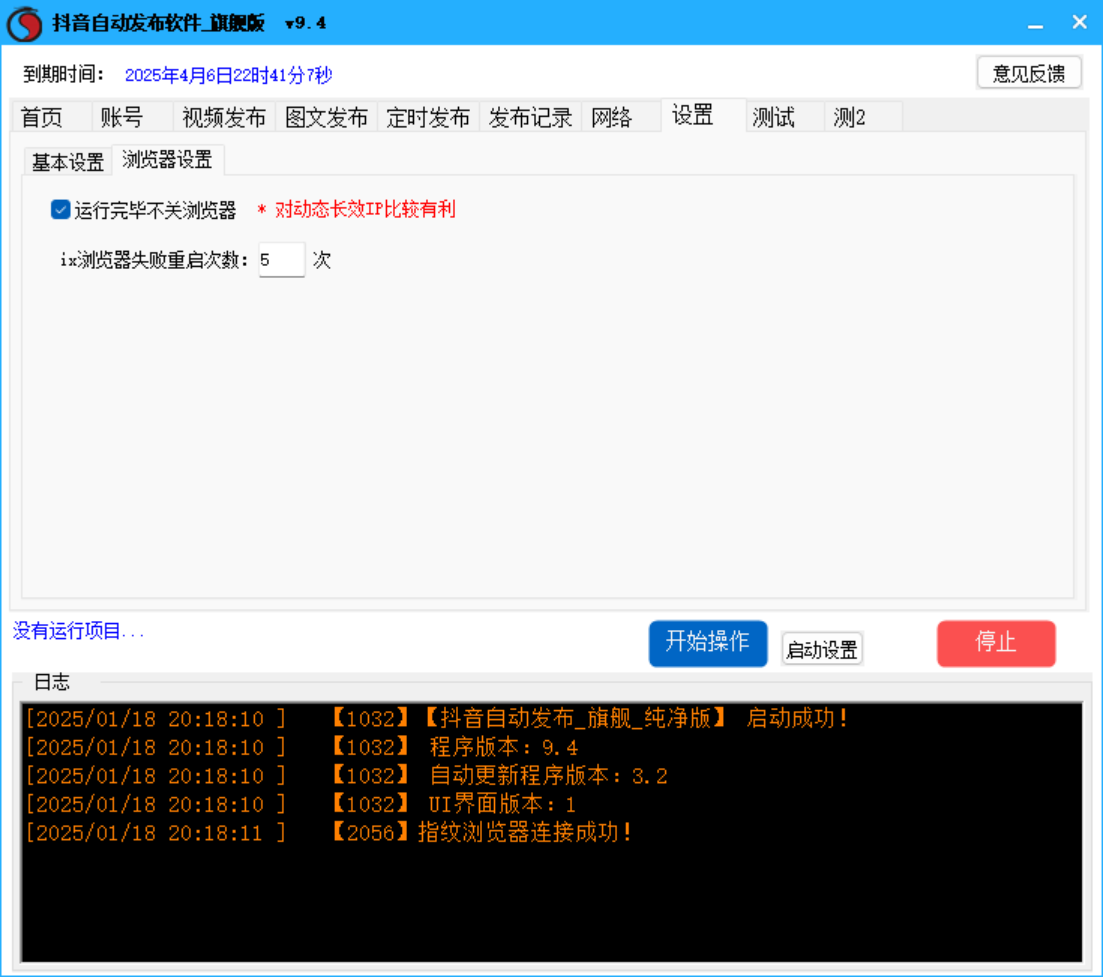
Task: Click the 到期时间 date text
Action: (228, 75)
